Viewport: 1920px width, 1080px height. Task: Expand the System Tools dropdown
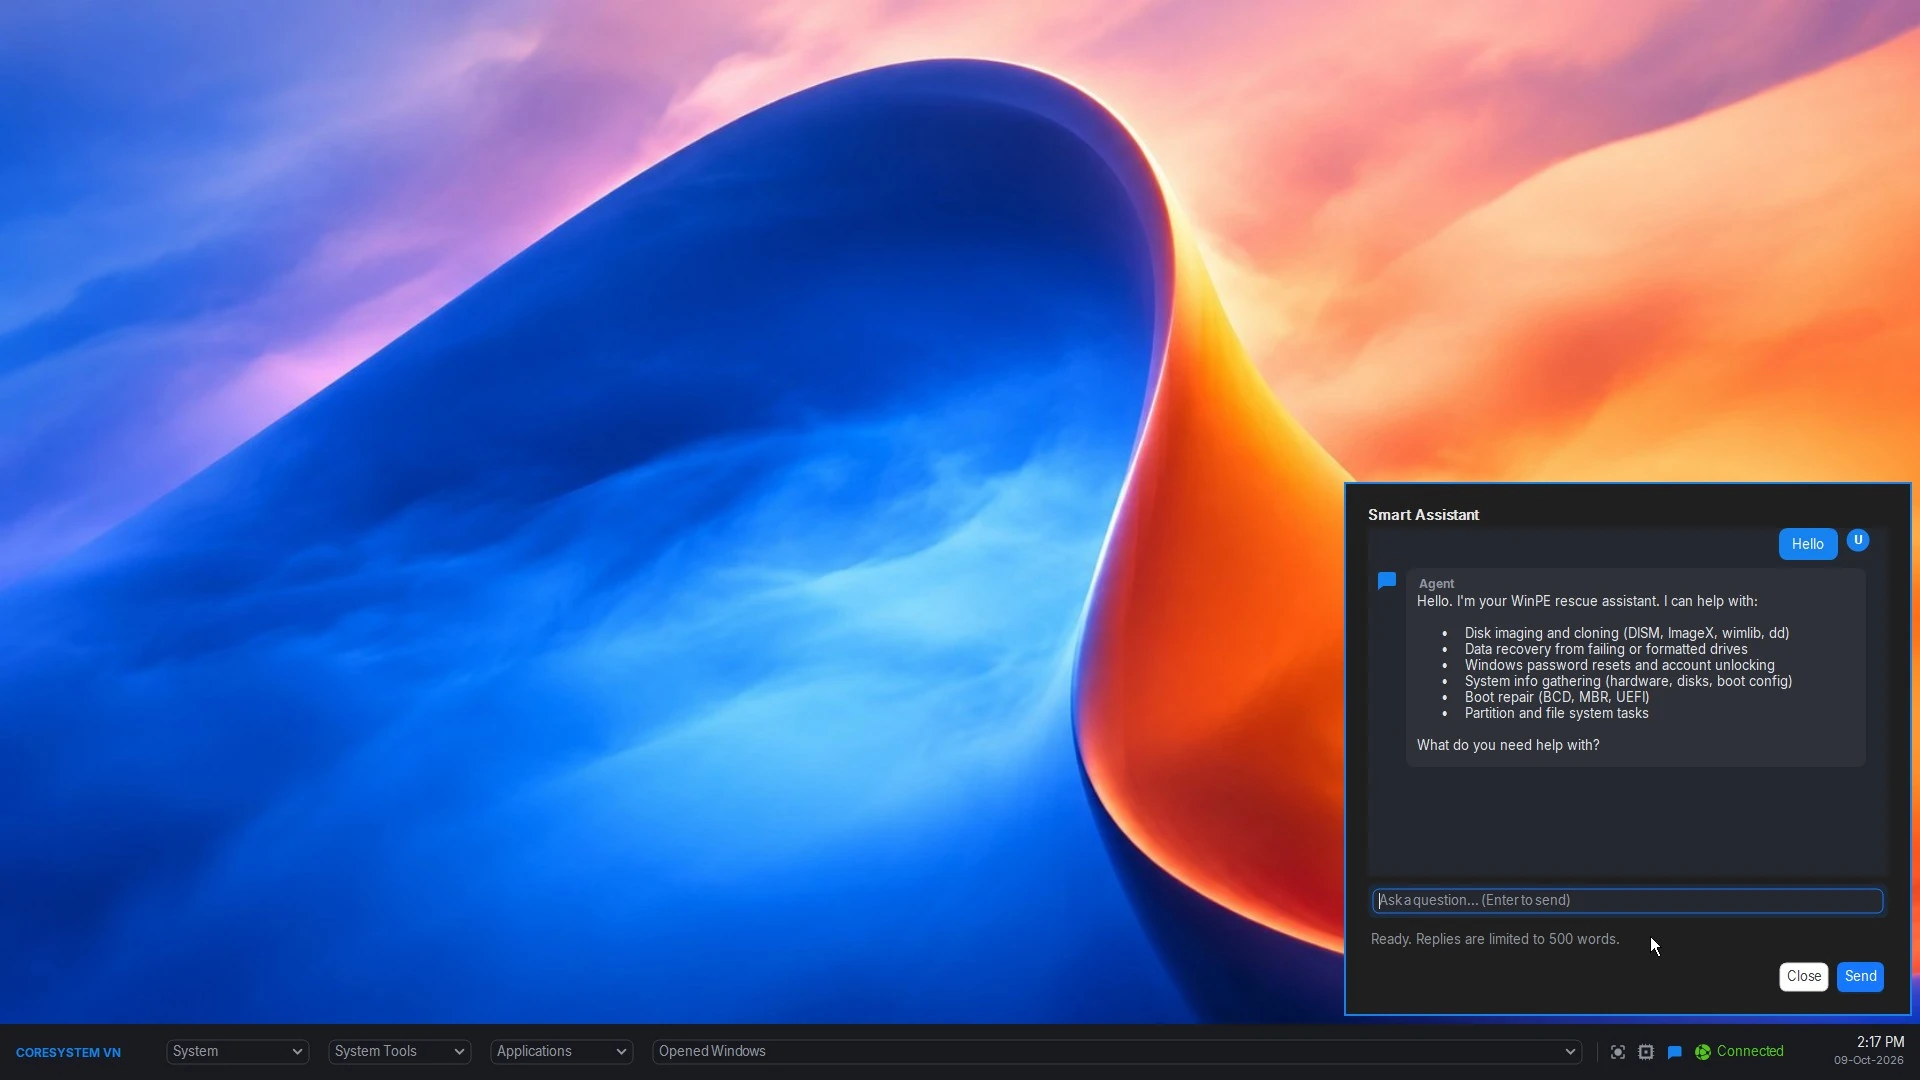coord(399,1052)
